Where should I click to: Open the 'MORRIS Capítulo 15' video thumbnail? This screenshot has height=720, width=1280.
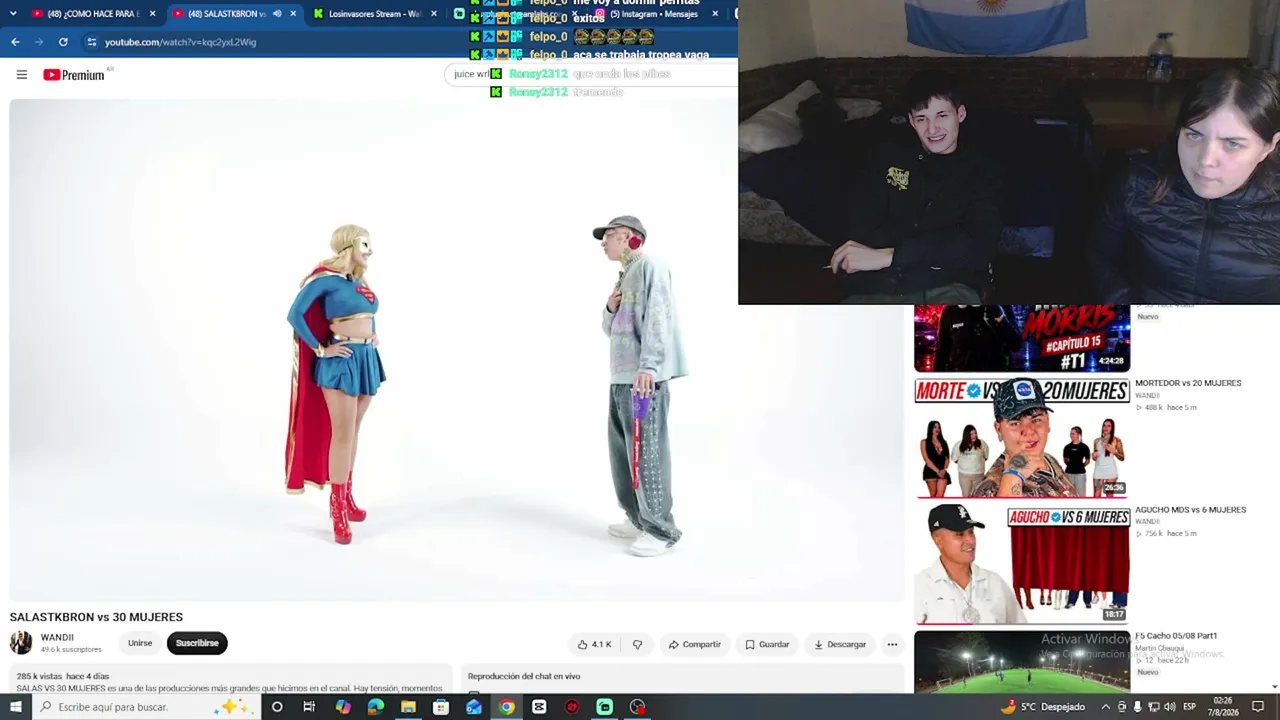point(1022,339)
